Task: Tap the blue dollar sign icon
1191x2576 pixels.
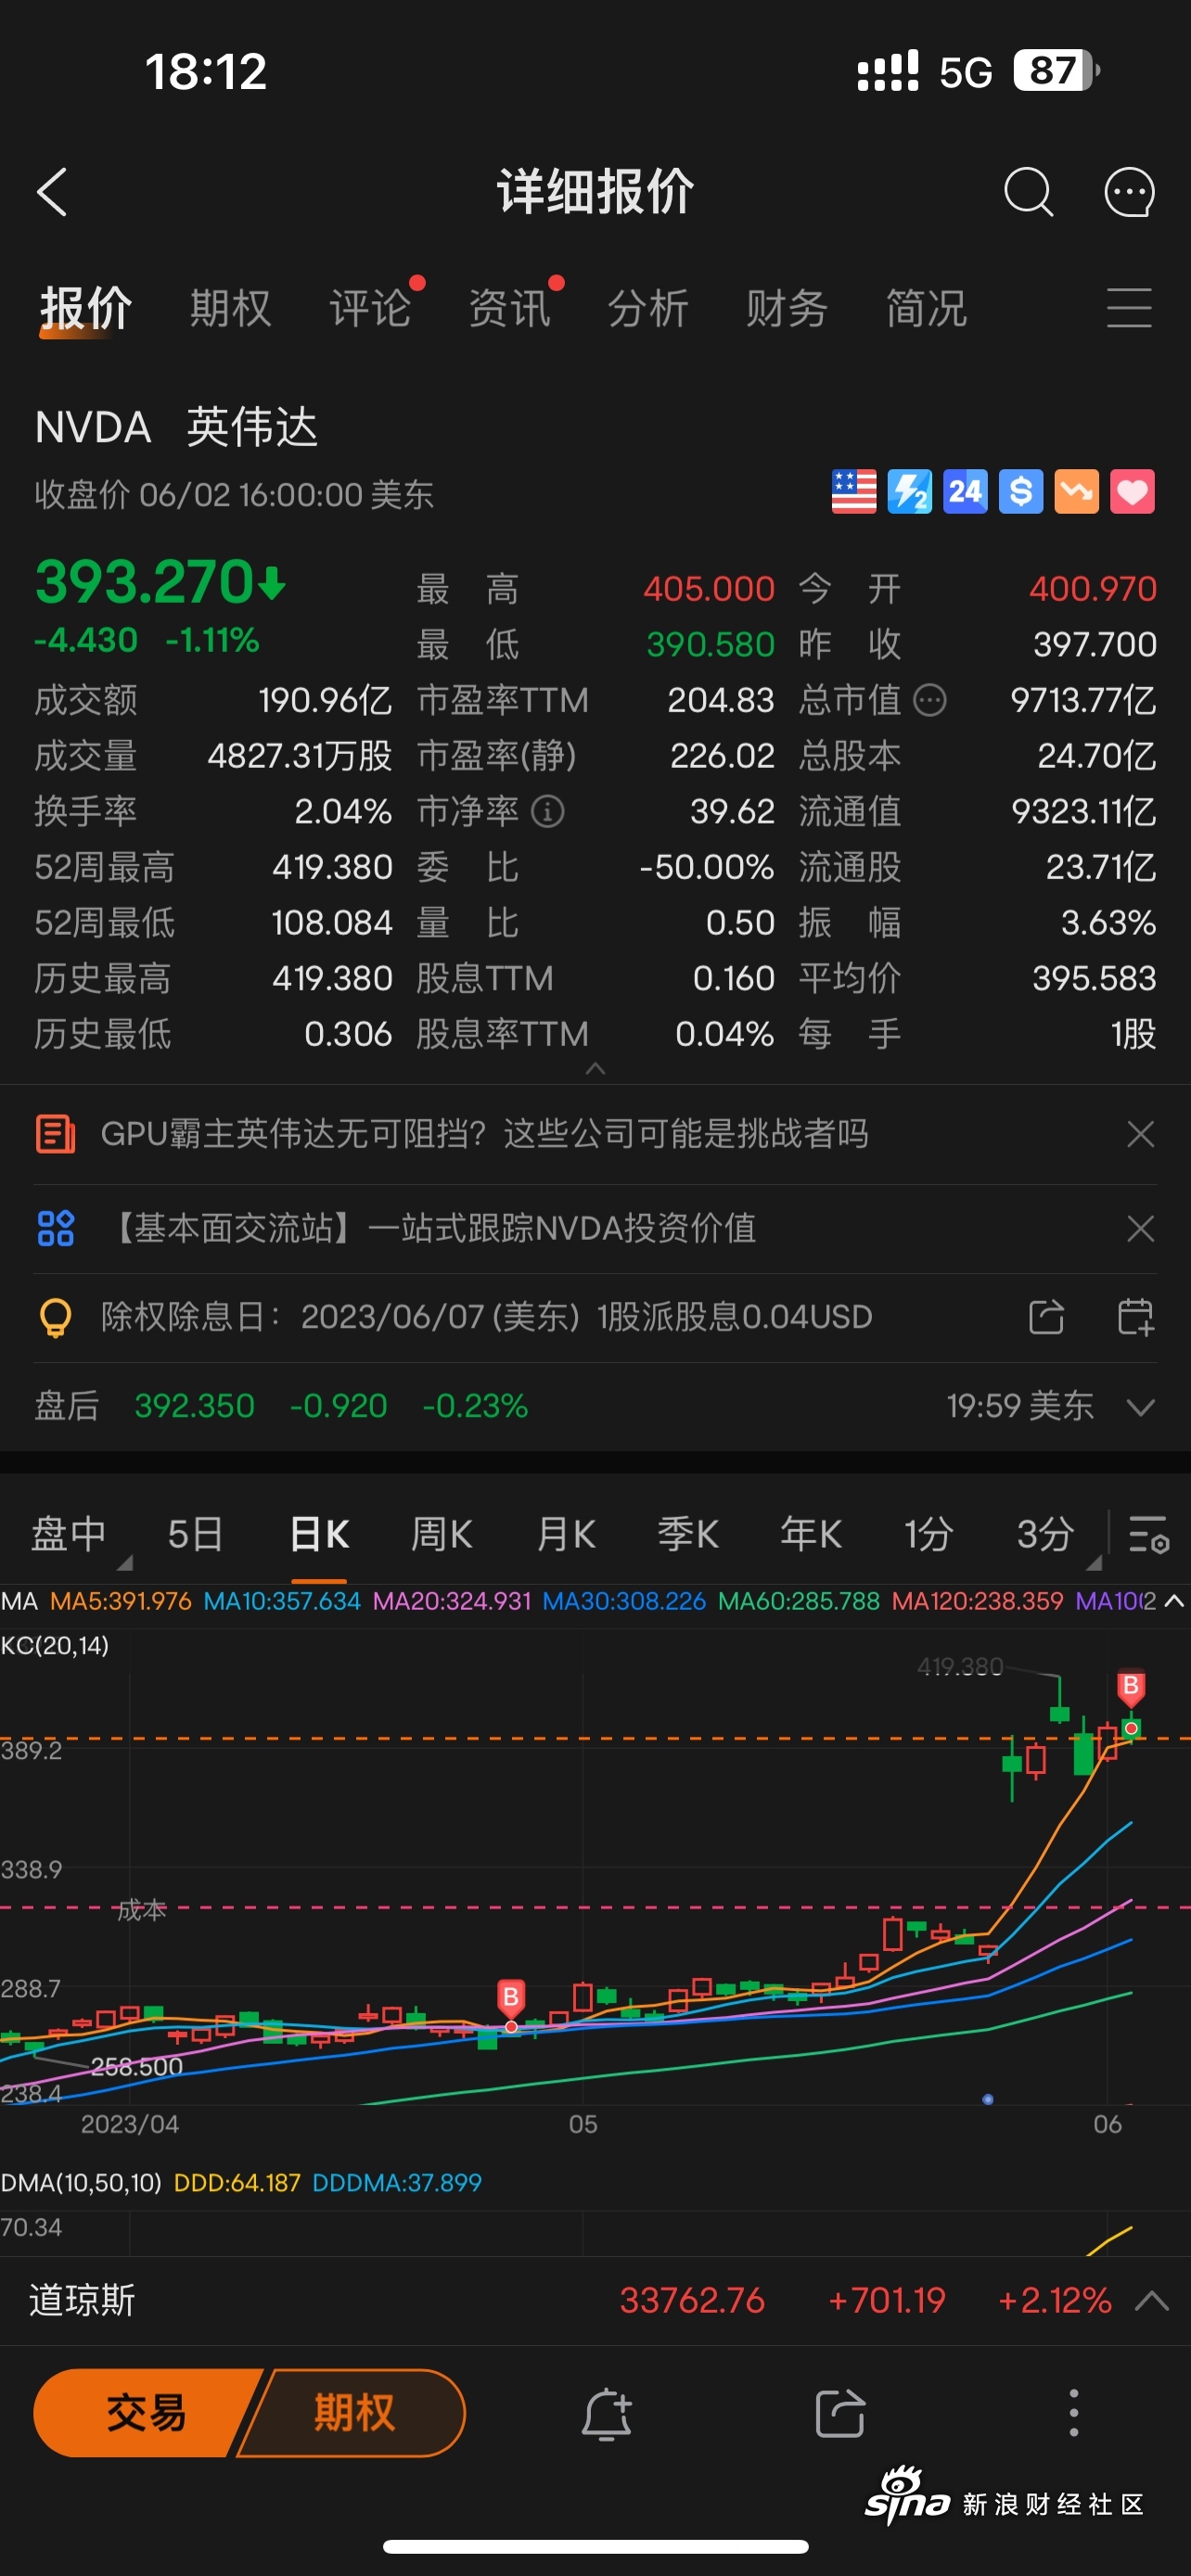Action: click(1020, 492)
